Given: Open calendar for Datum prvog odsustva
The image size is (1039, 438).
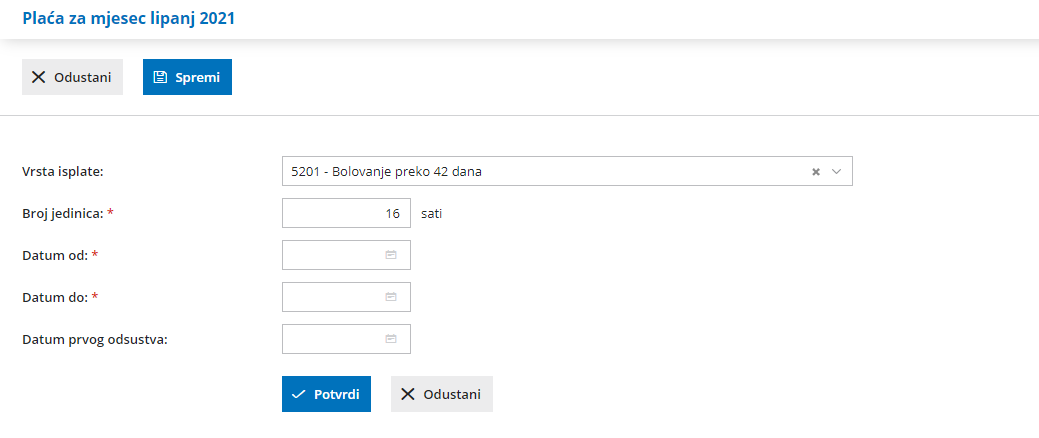Looking at the screenshot, I should [x=391, y=339].
